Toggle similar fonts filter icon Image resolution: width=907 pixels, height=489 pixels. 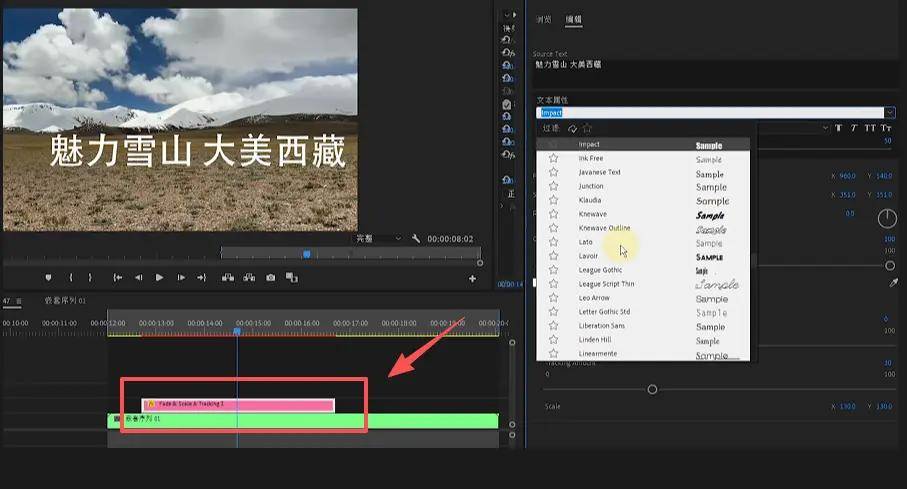click(x=573, y=128)
